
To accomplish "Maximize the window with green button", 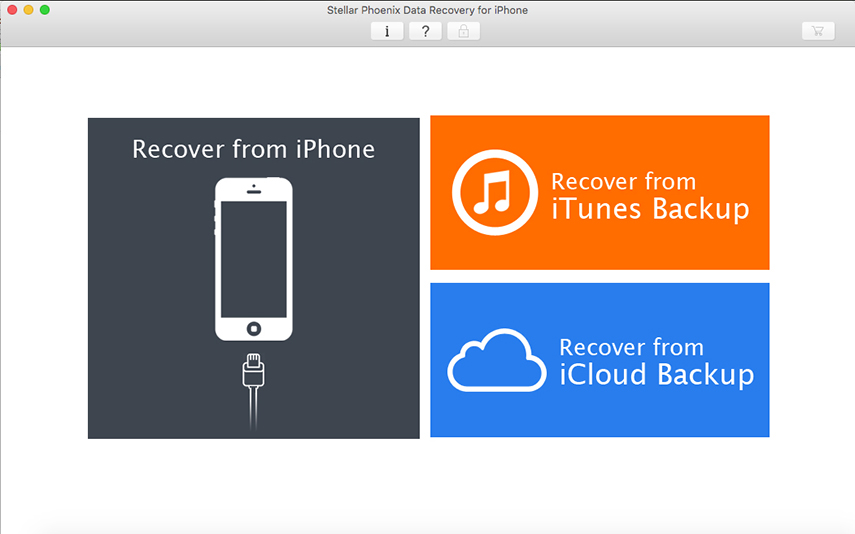I will 45,10.
